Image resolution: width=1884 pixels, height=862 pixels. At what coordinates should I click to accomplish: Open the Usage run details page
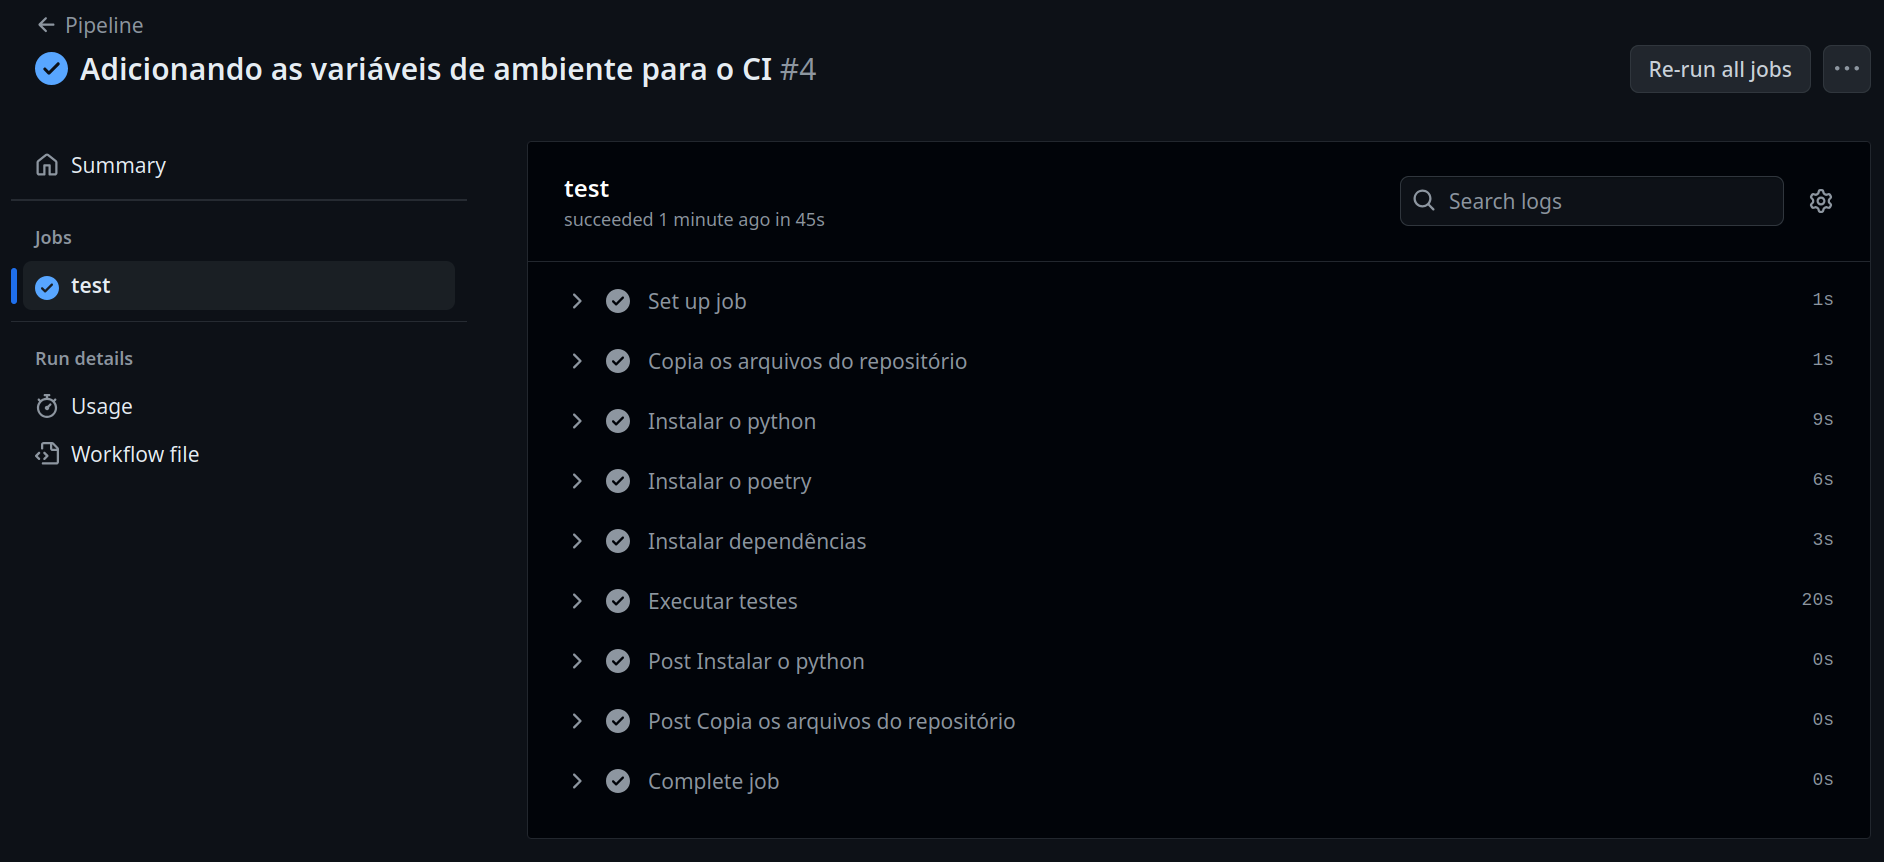click(102, 406)
